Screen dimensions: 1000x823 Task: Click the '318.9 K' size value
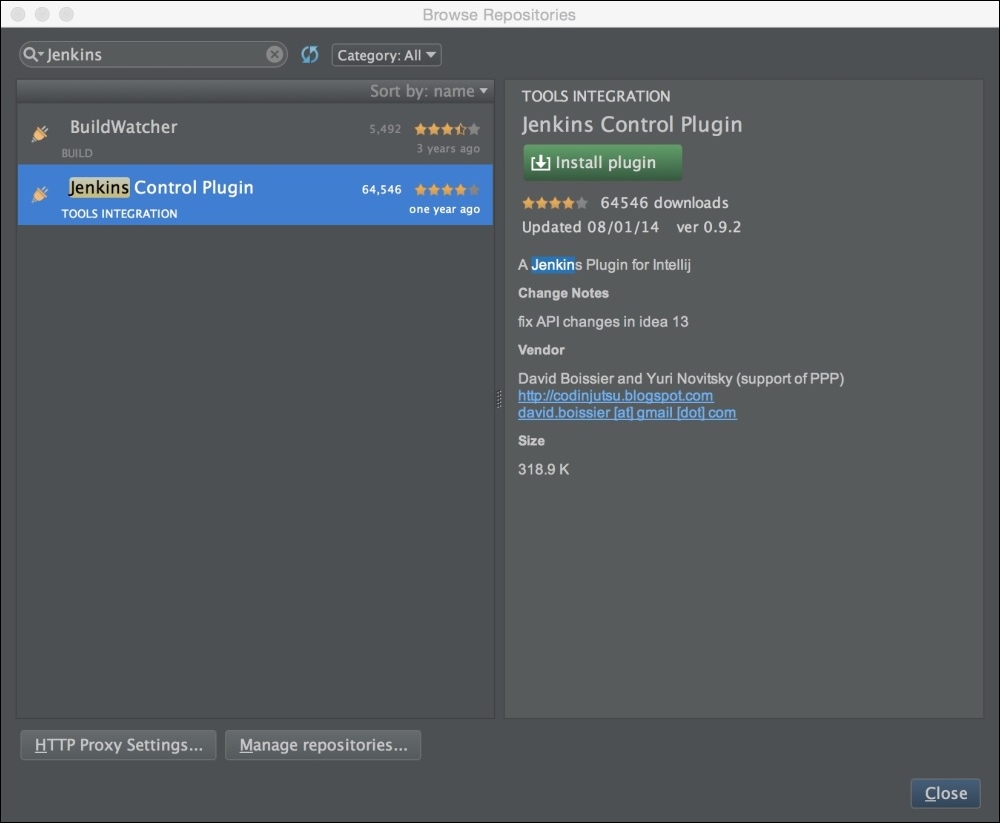(x=543, y=470)
